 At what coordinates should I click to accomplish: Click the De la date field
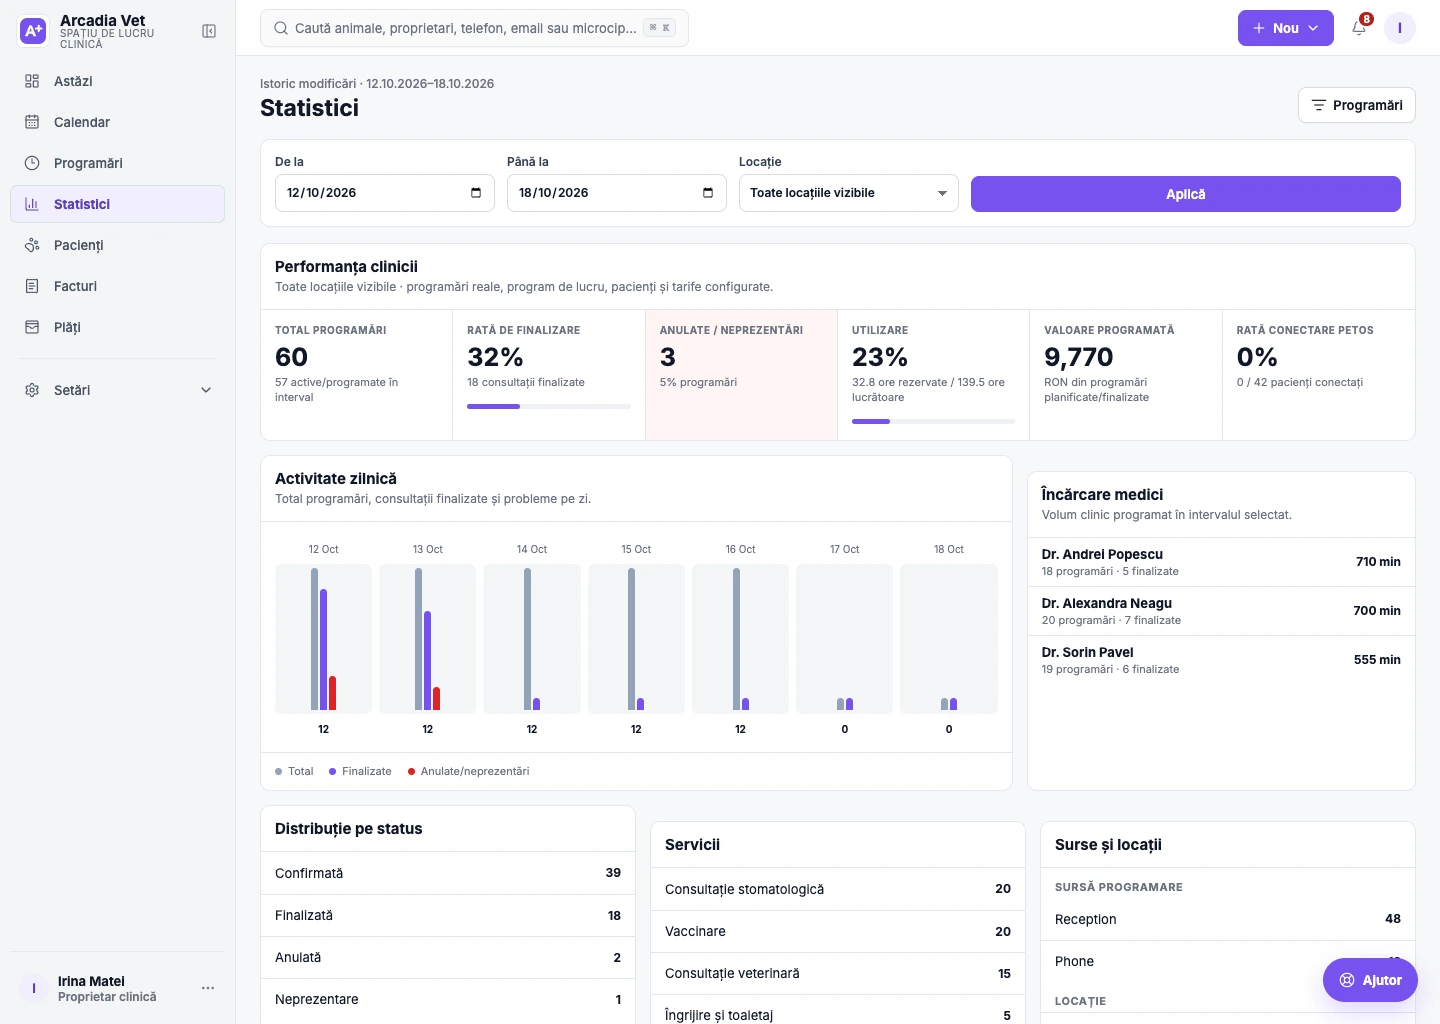coord(385,193)
